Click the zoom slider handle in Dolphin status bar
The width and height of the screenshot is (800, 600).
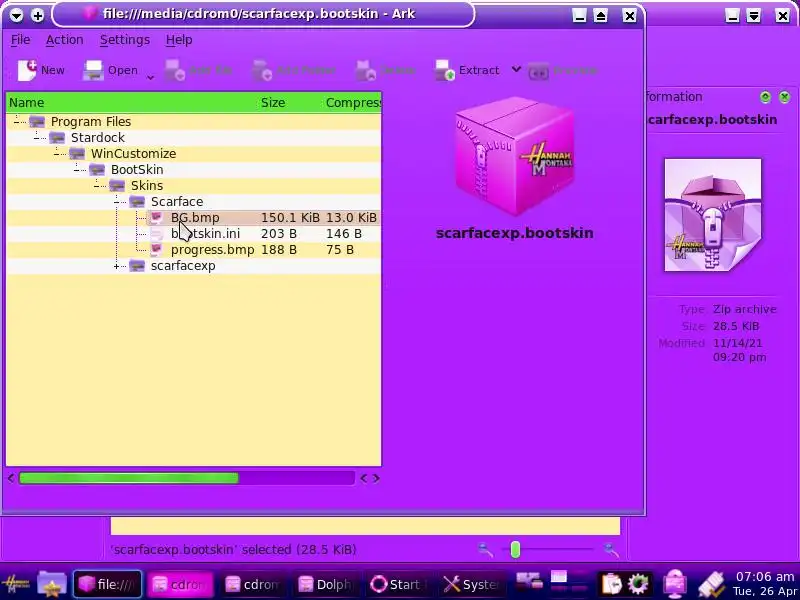click(515, 549)
